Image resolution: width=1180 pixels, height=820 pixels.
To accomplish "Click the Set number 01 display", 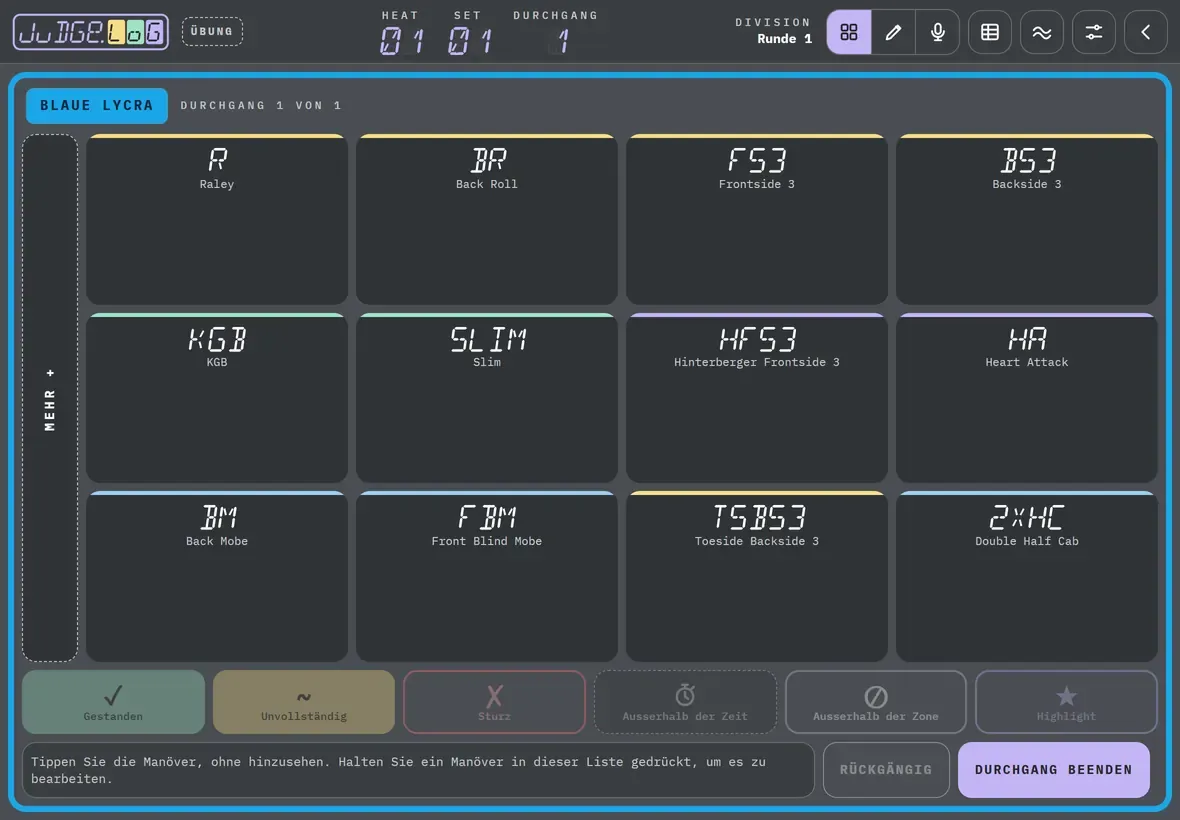I will click(x=469, y=41).
